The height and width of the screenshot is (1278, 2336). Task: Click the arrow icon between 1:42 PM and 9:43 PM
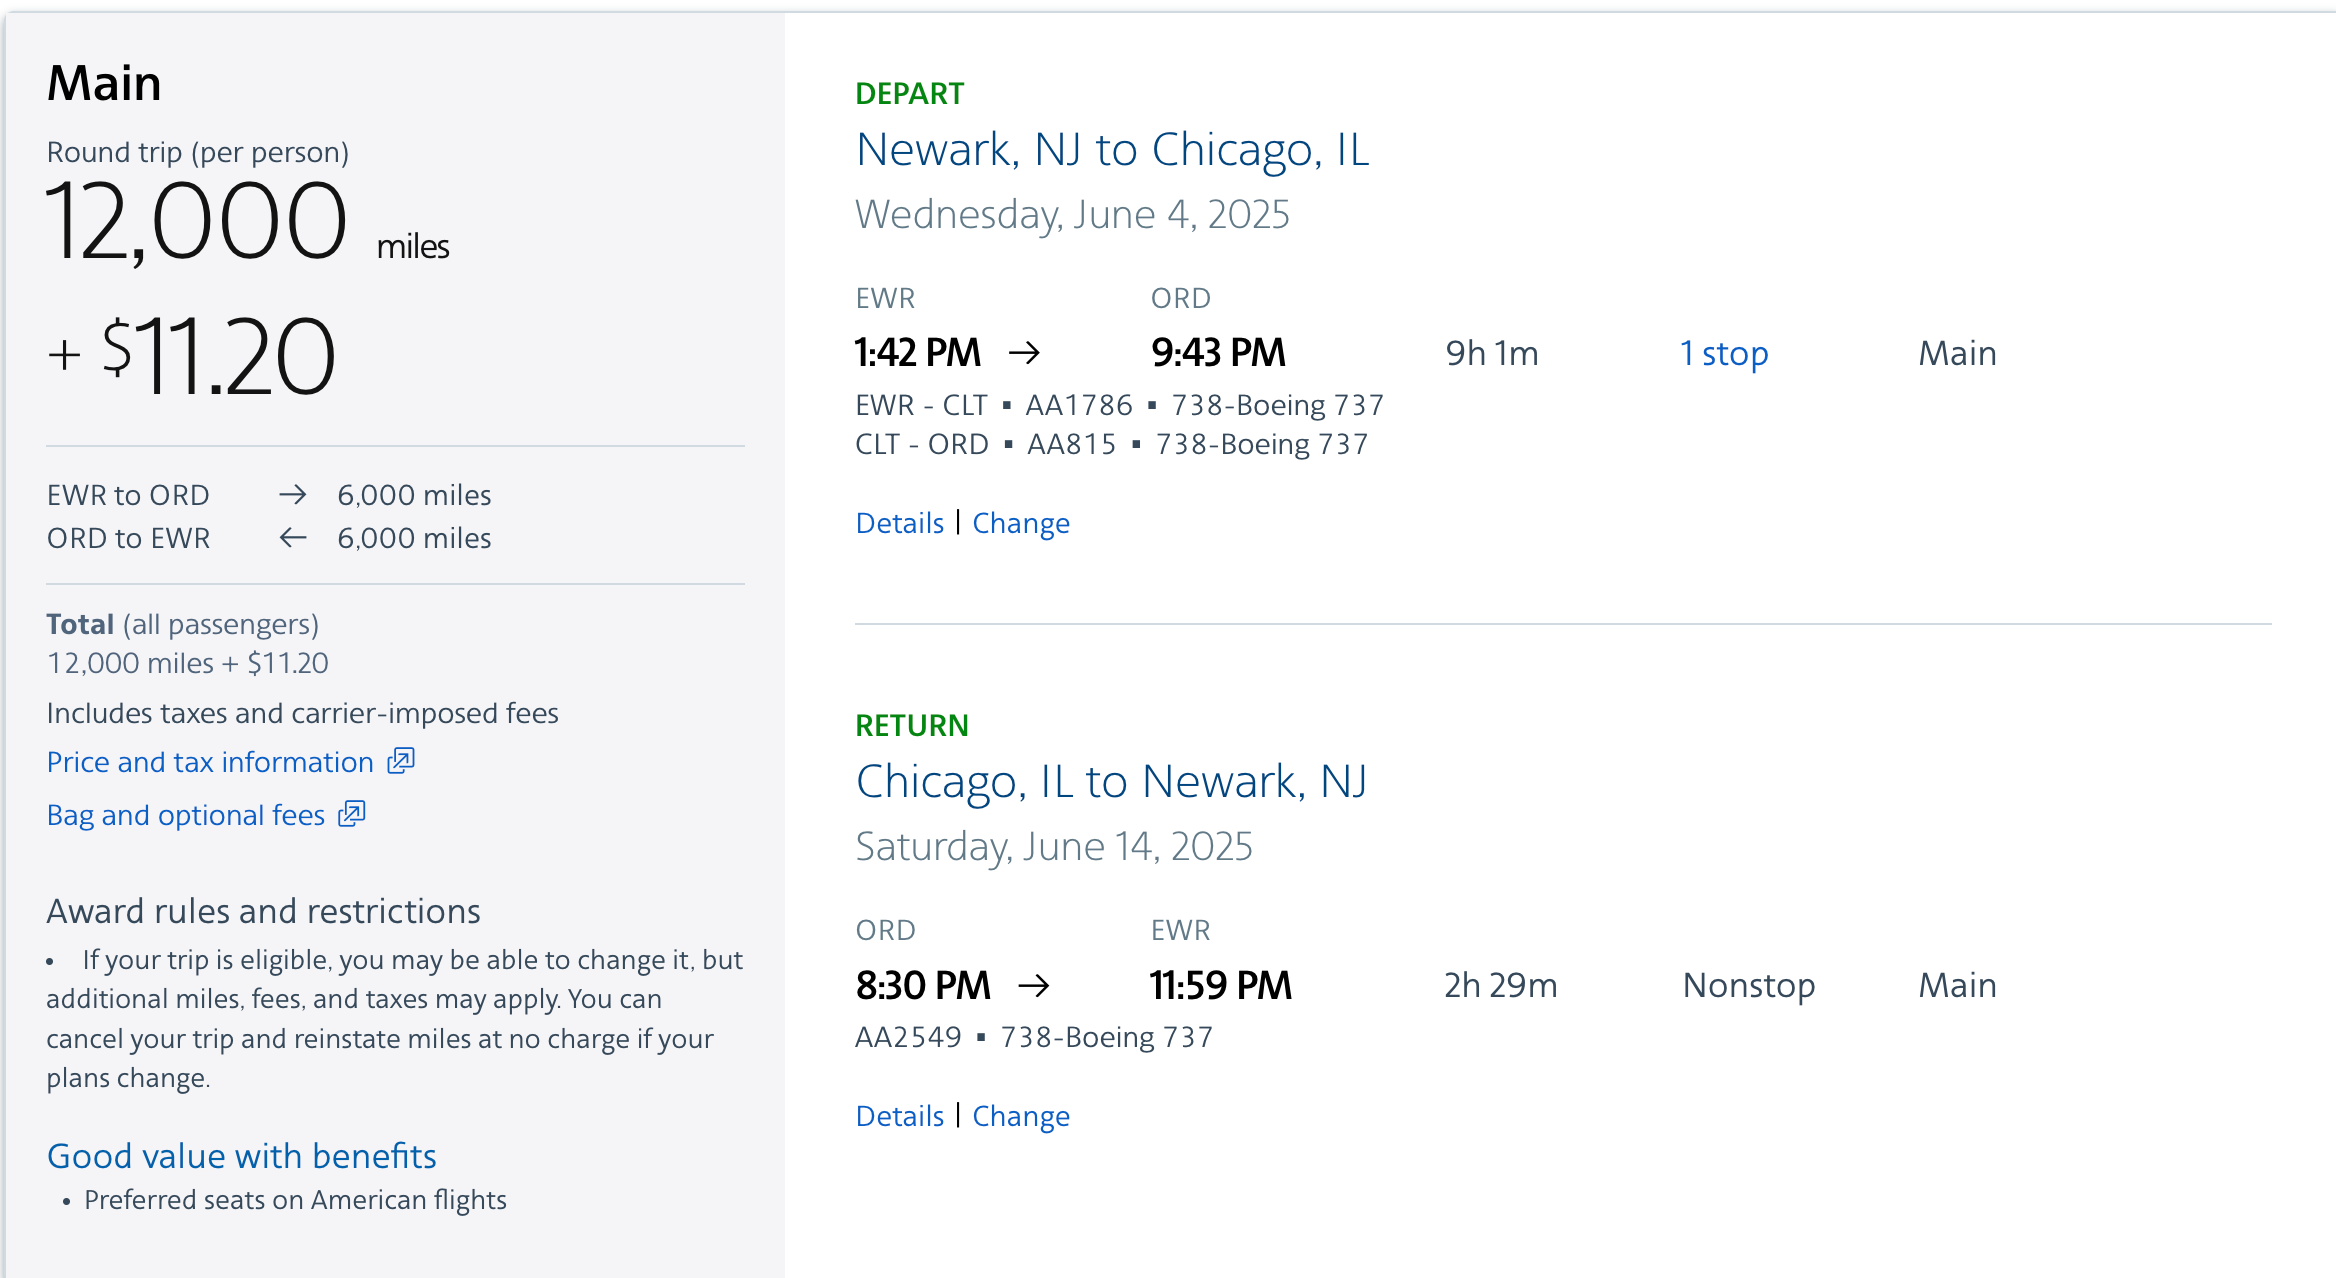[x=1027, y=352]
